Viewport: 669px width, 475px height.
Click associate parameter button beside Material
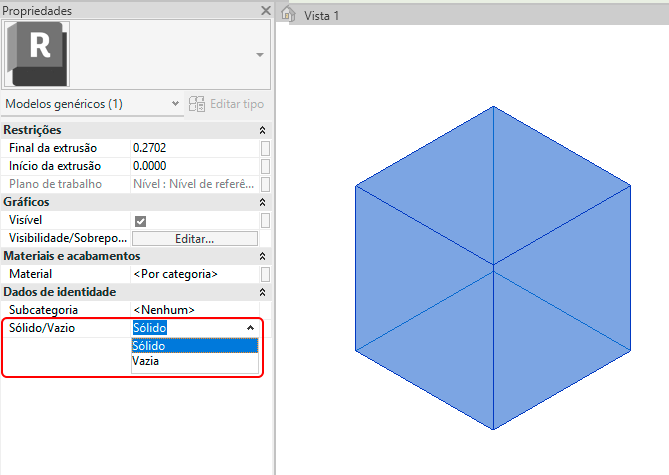pyautogui.click(x=265, y=274)
